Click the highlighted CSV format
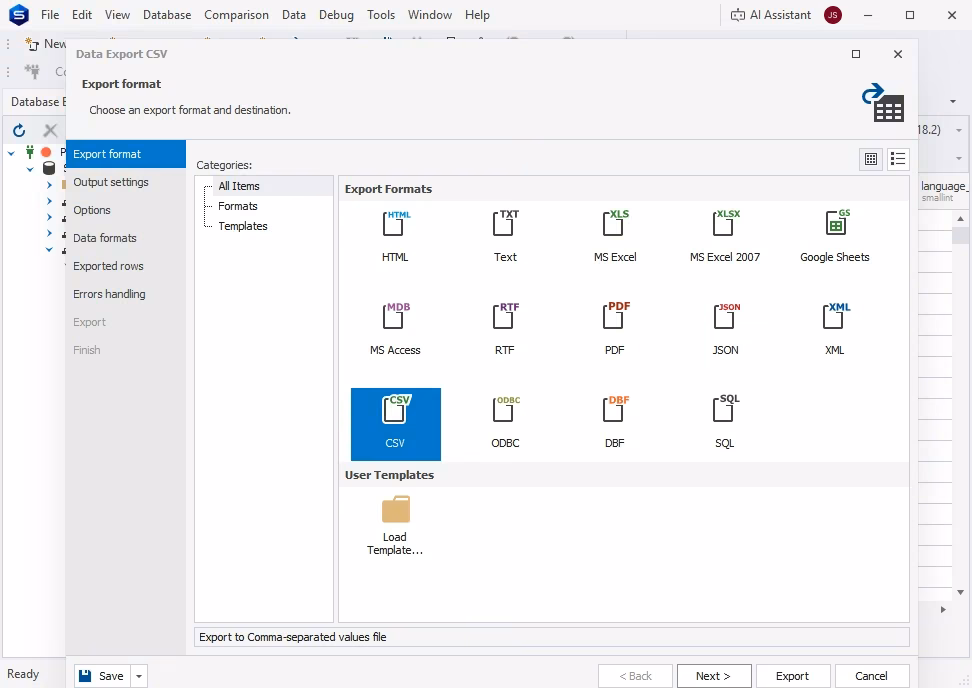The width and height of the screenshot is (972, 688). point(395,424)
